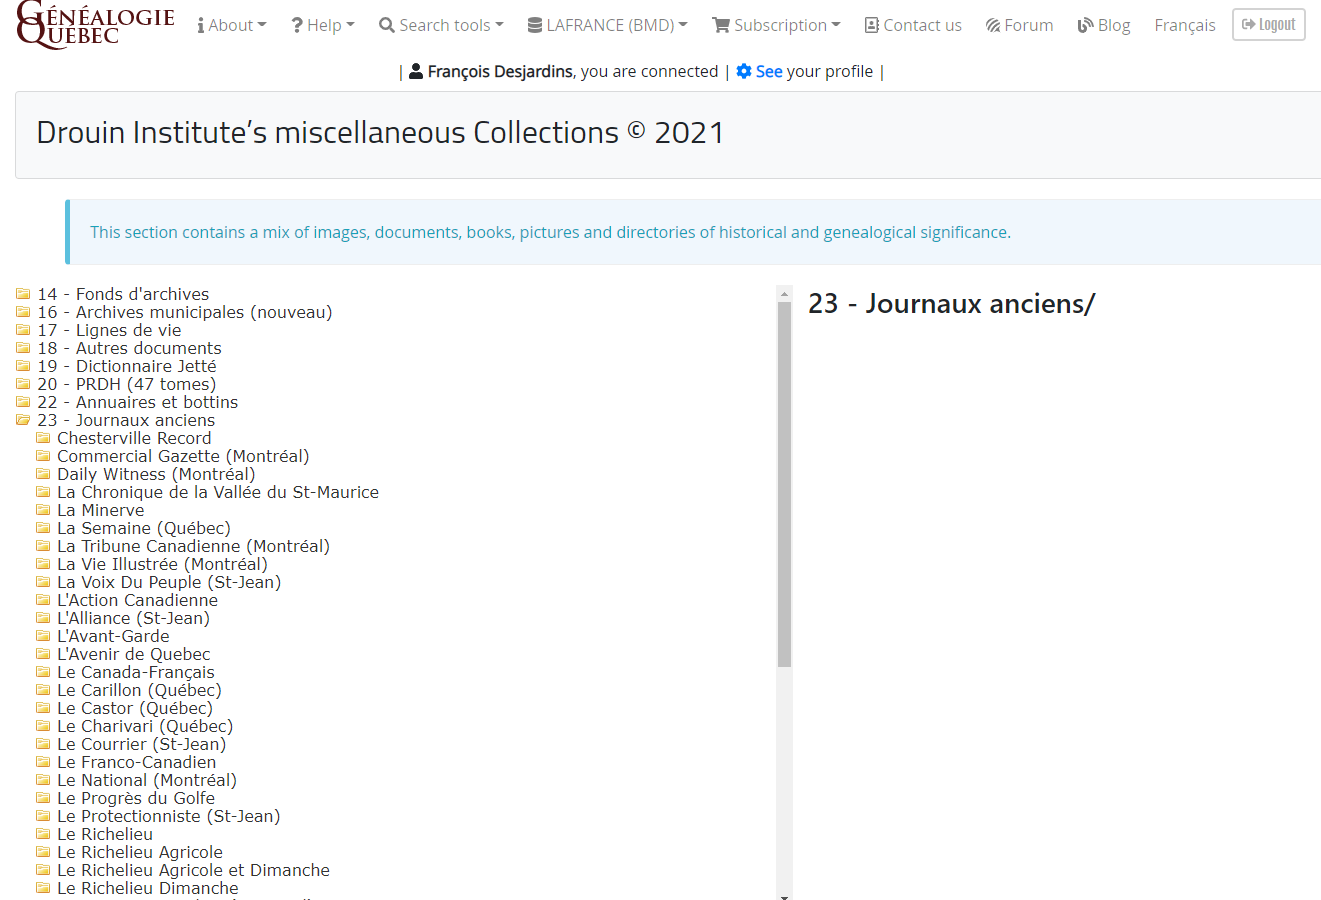Click folder icon beside Le Franco-Canadien
1321x900 pixels.
(x=43, y=762)
